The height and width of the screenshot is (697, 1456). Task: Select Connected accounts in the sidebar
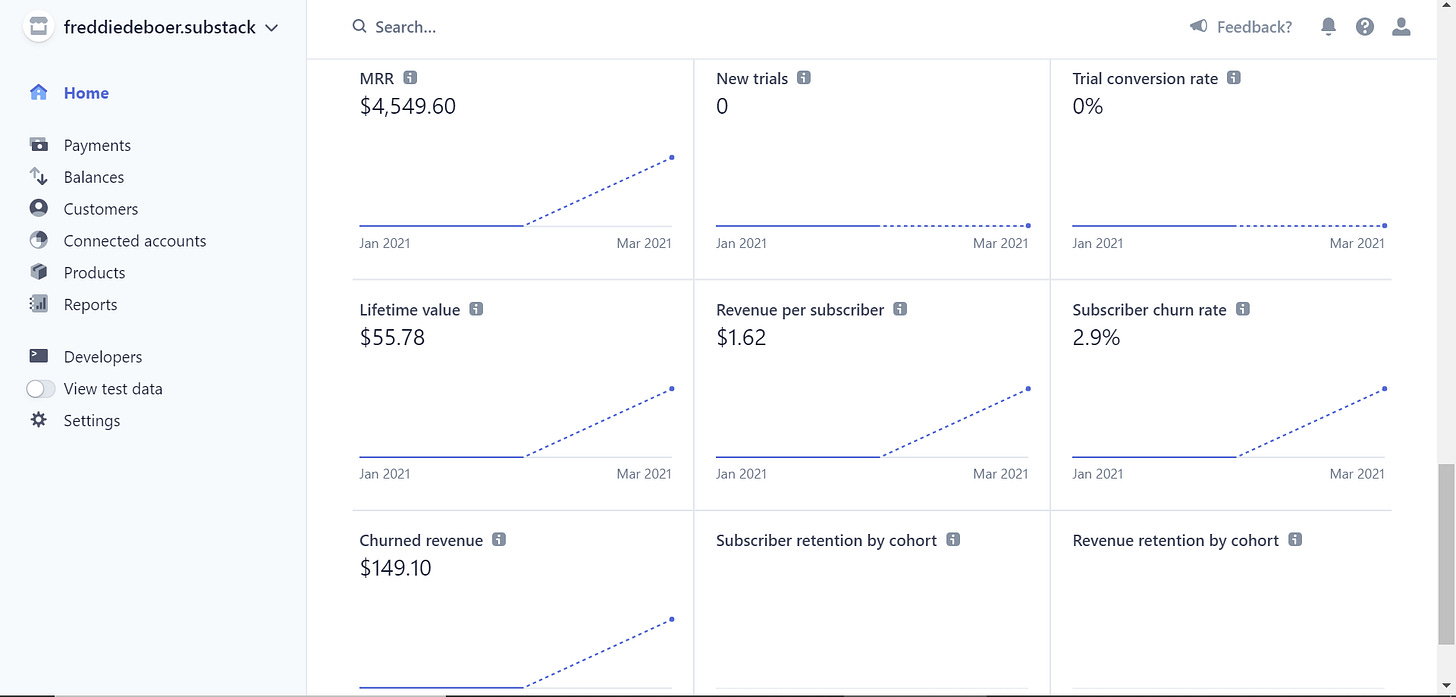pos(134,241)
